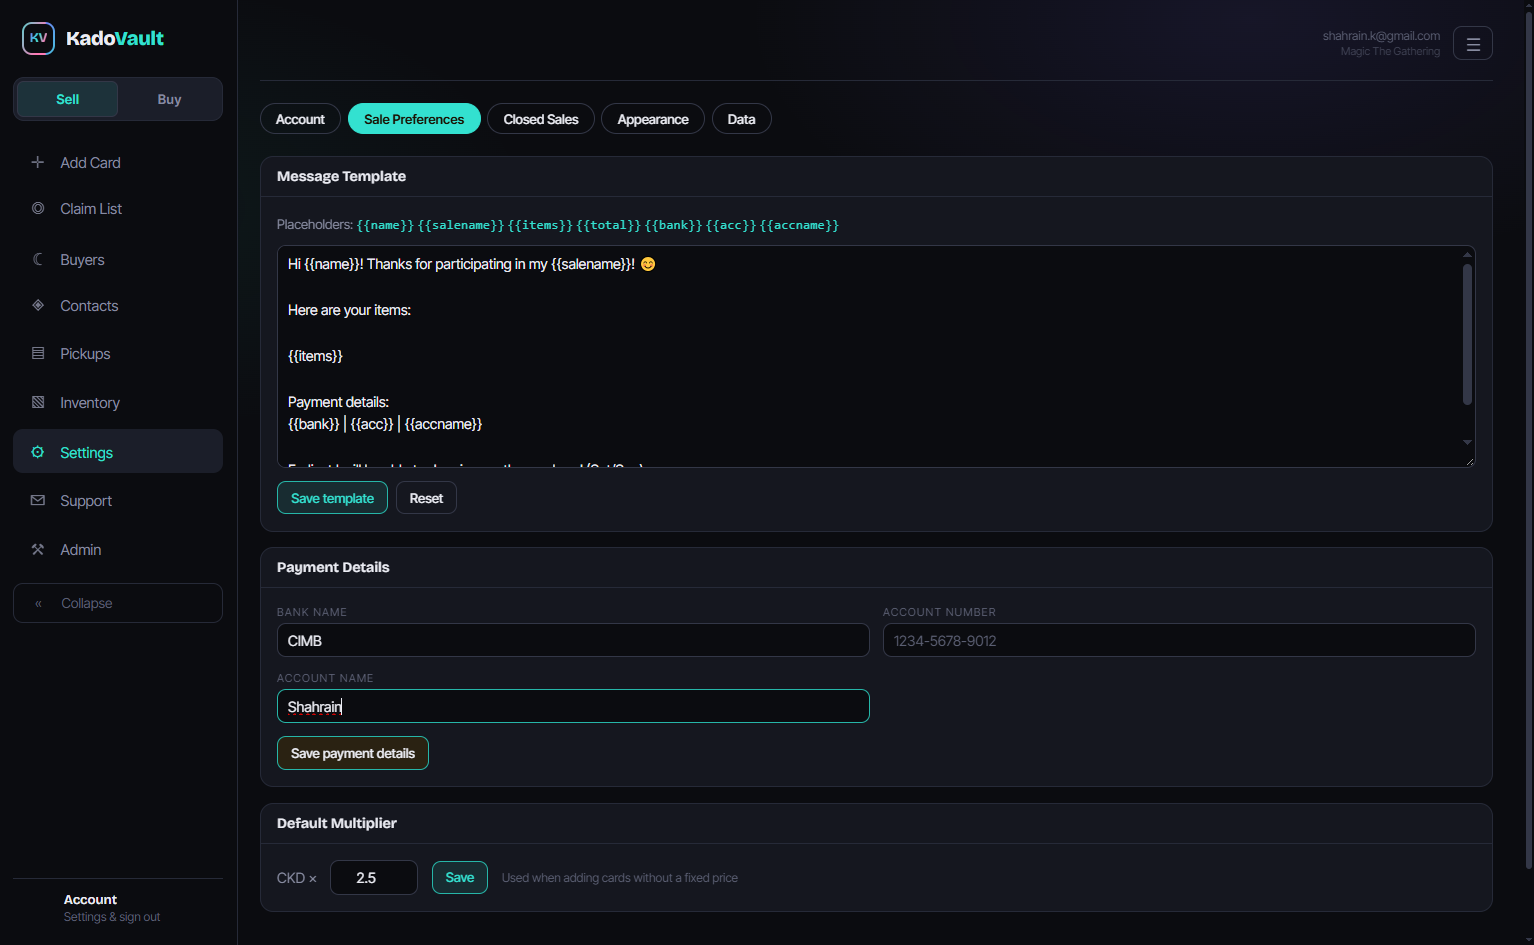This screenshot has width=1534, height=945.
Task: Switch to the Appearance tab
Action: tap(653, 119)
